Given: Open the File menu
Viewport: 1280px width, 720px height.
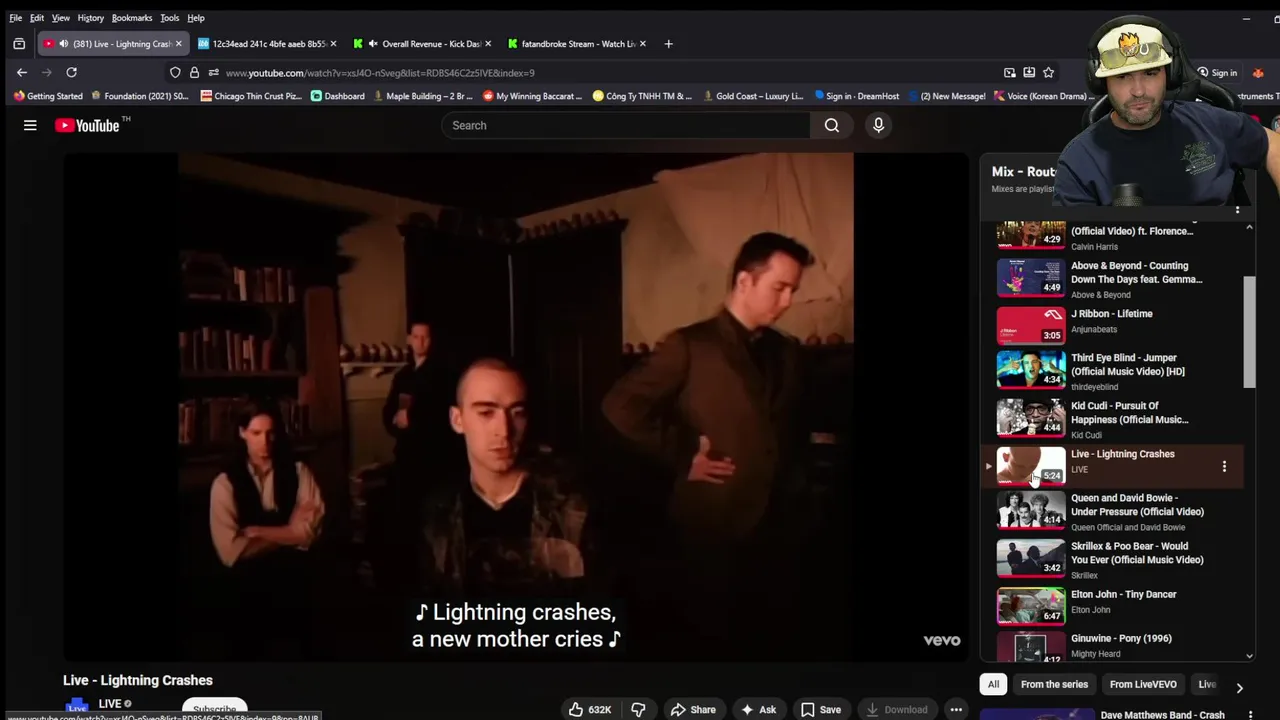Looking at the screenshot, I should 16,18.
